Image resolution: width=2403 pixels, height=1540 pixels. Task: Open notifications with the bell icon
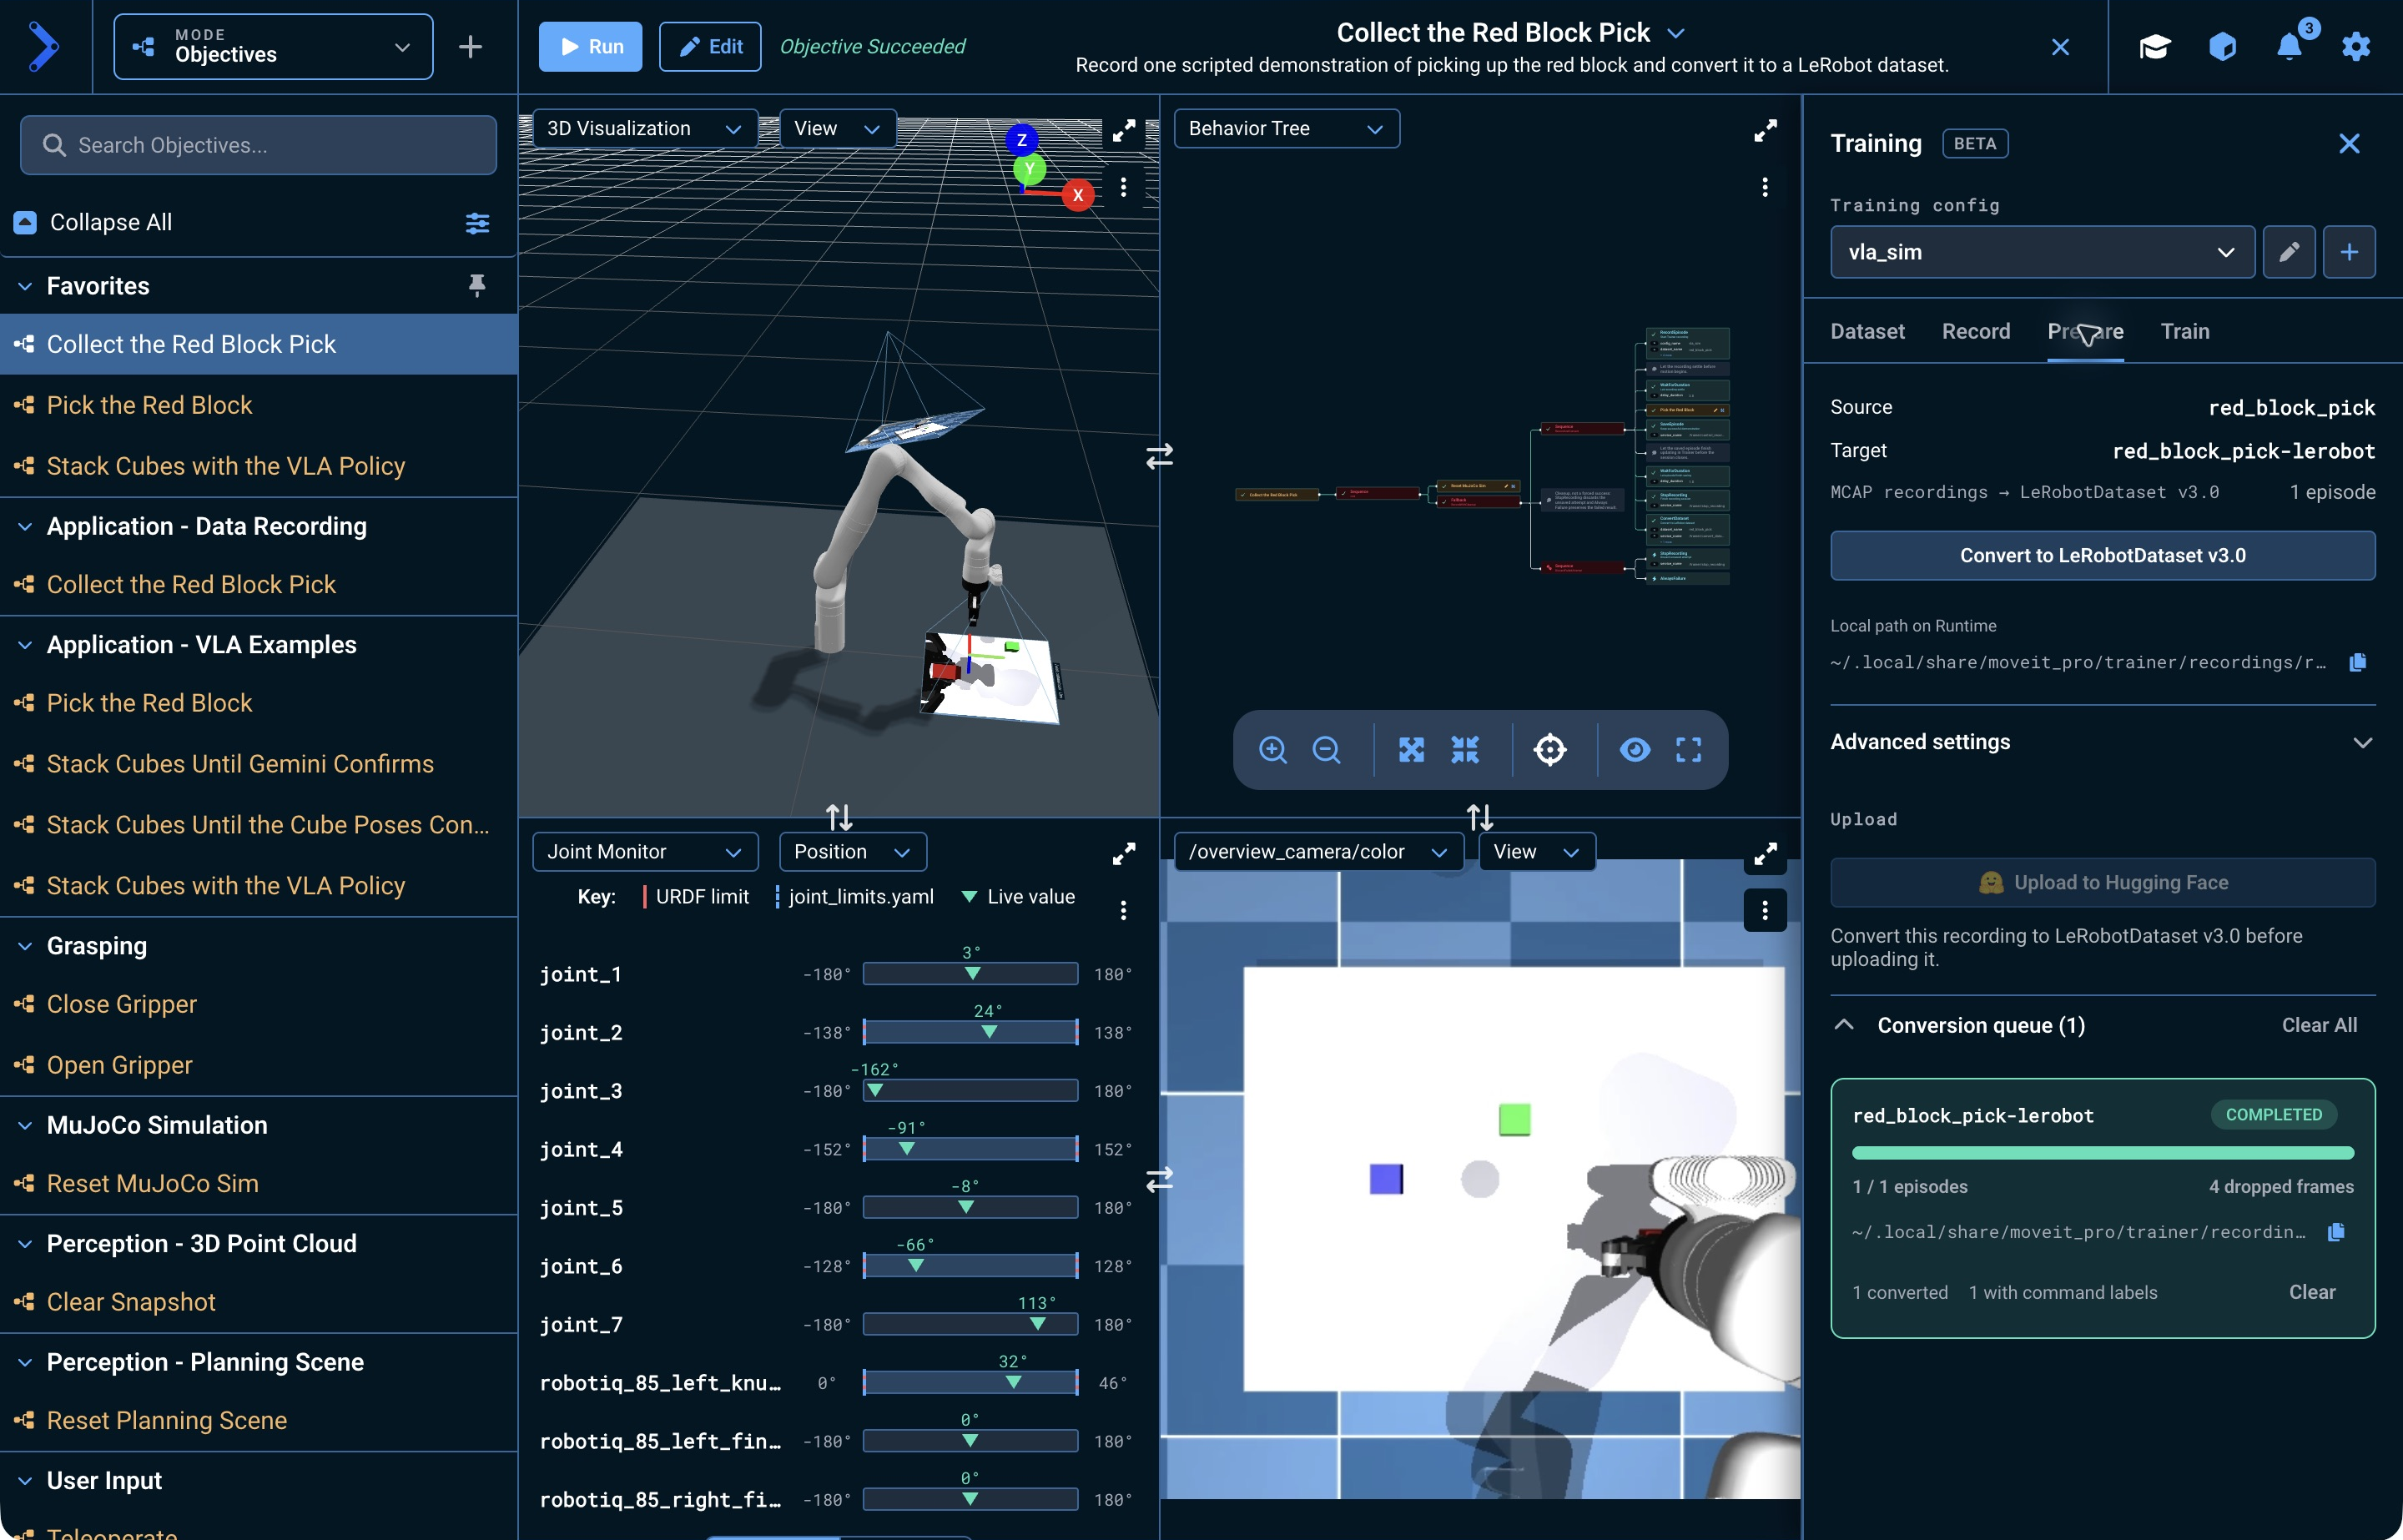tap(2288, 46)
